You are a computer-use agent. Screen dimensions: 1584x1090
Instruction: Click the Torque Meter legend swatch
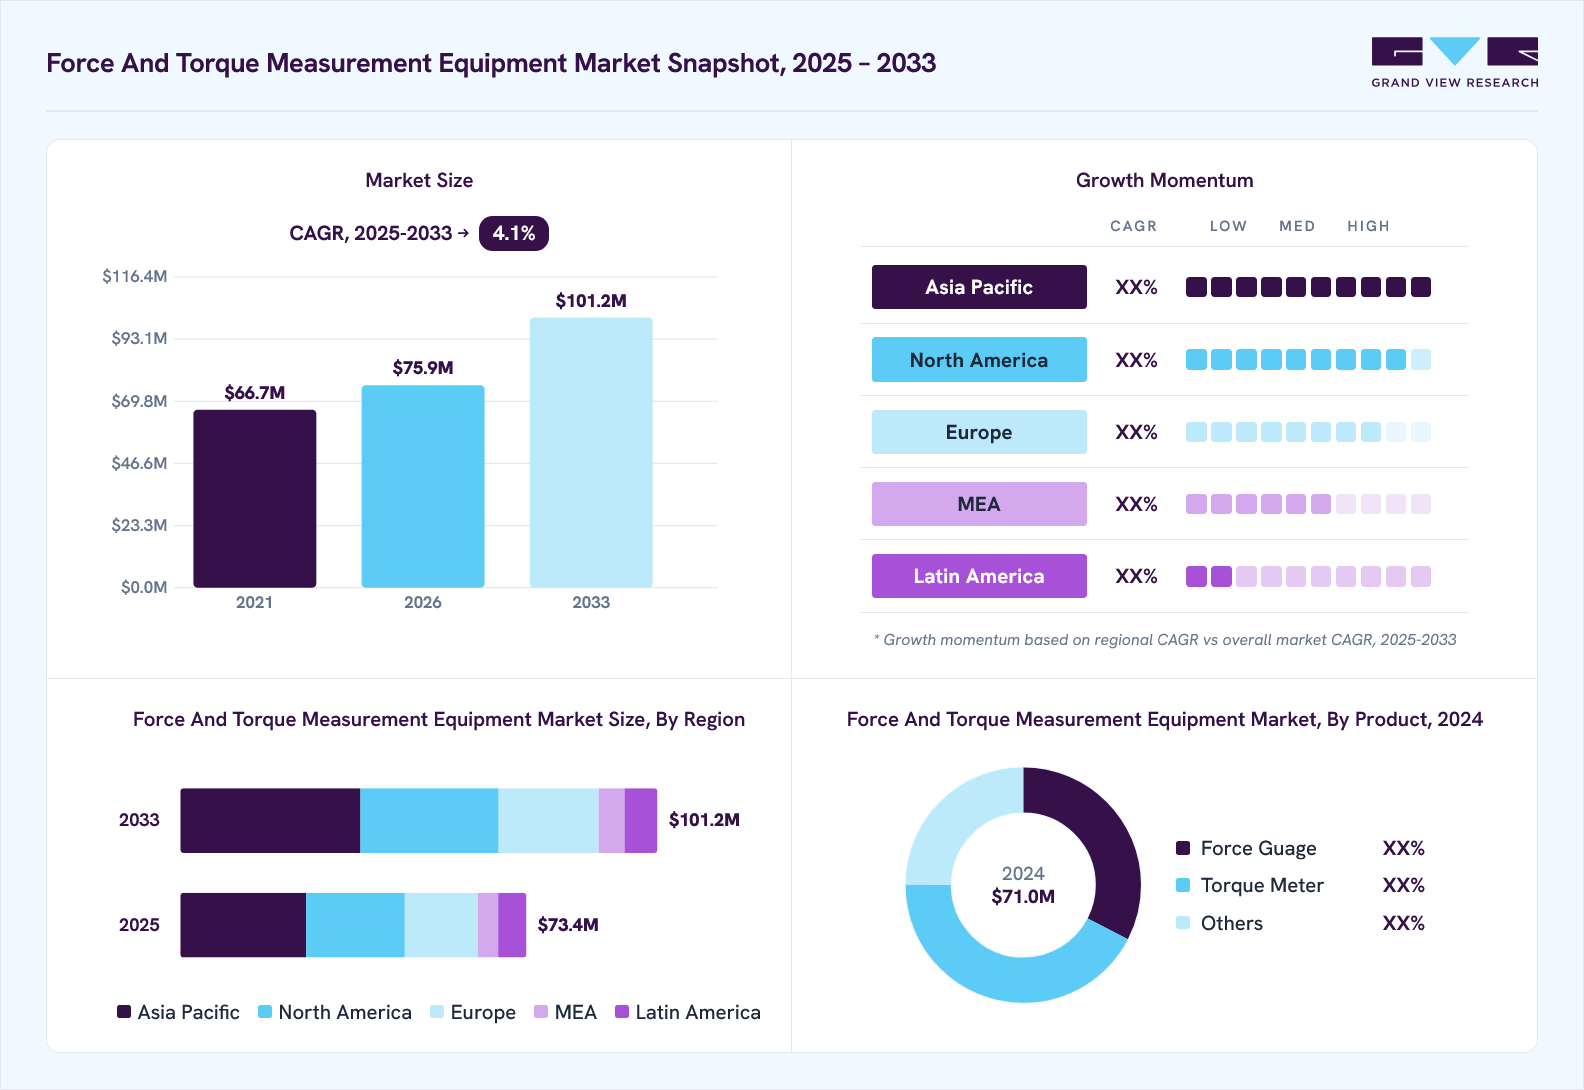1183,885
